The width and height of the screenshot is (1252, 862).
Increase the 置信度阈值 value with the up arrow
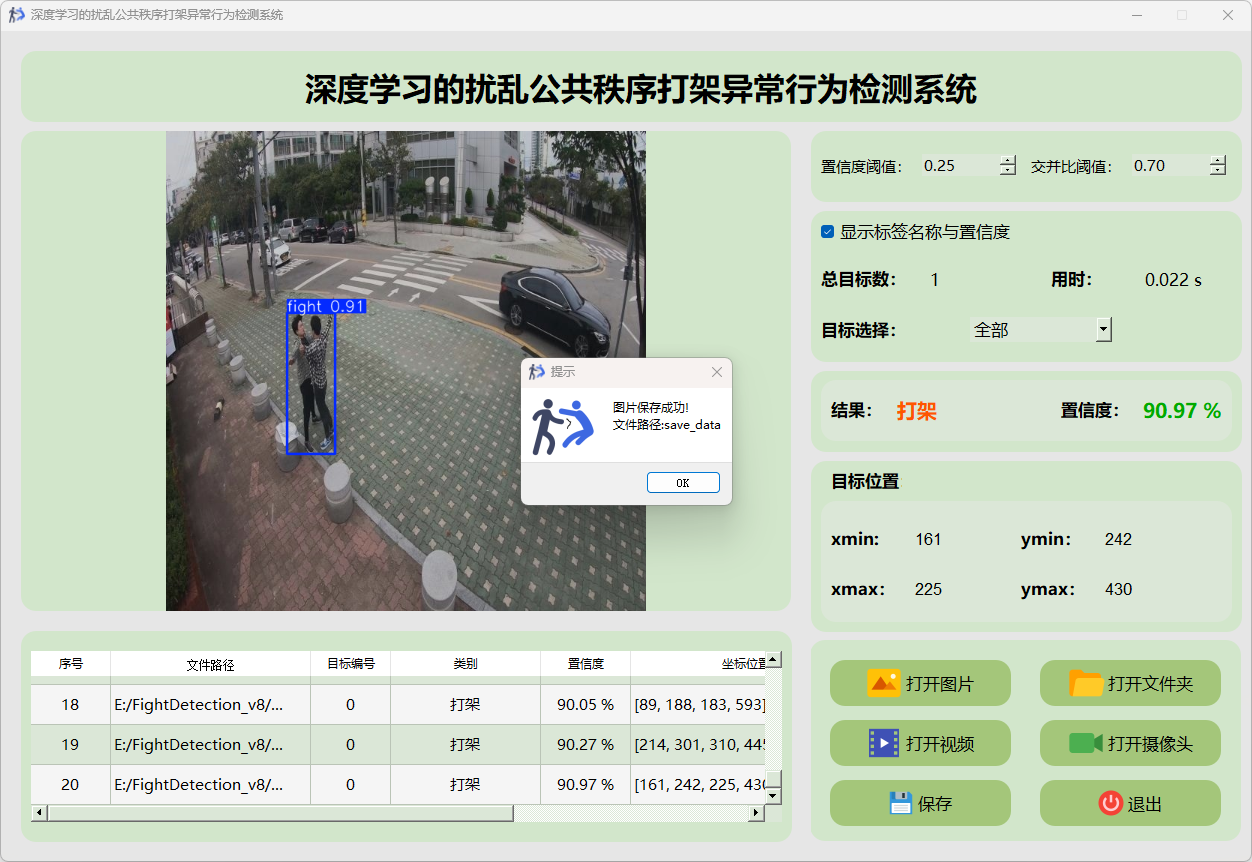pos(1007,161)
